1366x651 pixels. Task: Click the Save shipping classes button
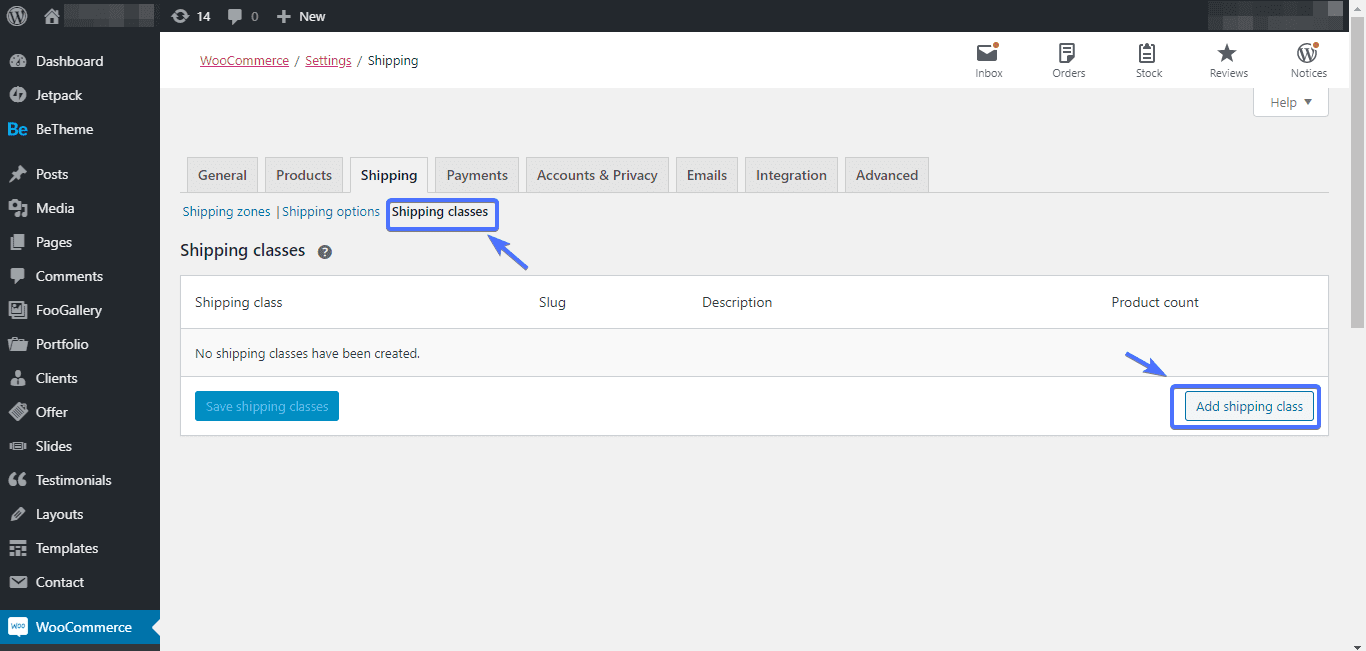point(267,406)
